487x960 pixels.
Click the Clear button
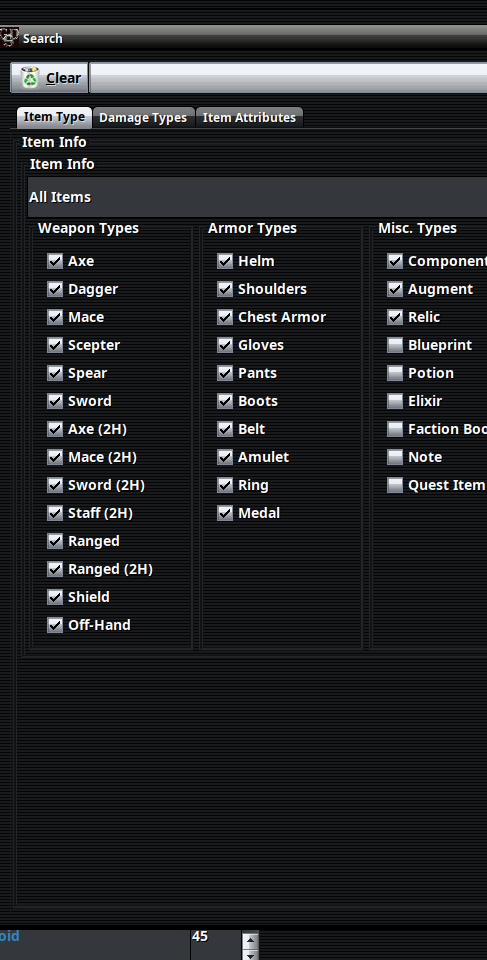(x=50, y=78)
